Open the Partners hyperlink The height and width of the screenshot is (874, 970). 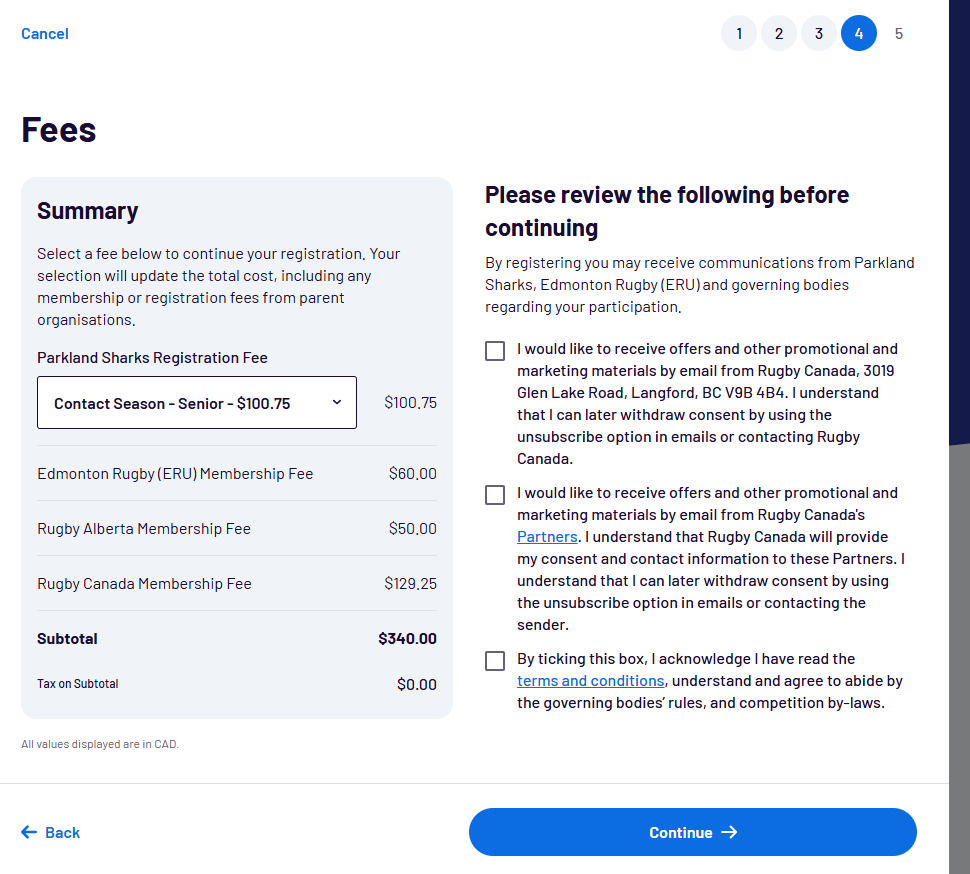point(547,537)
